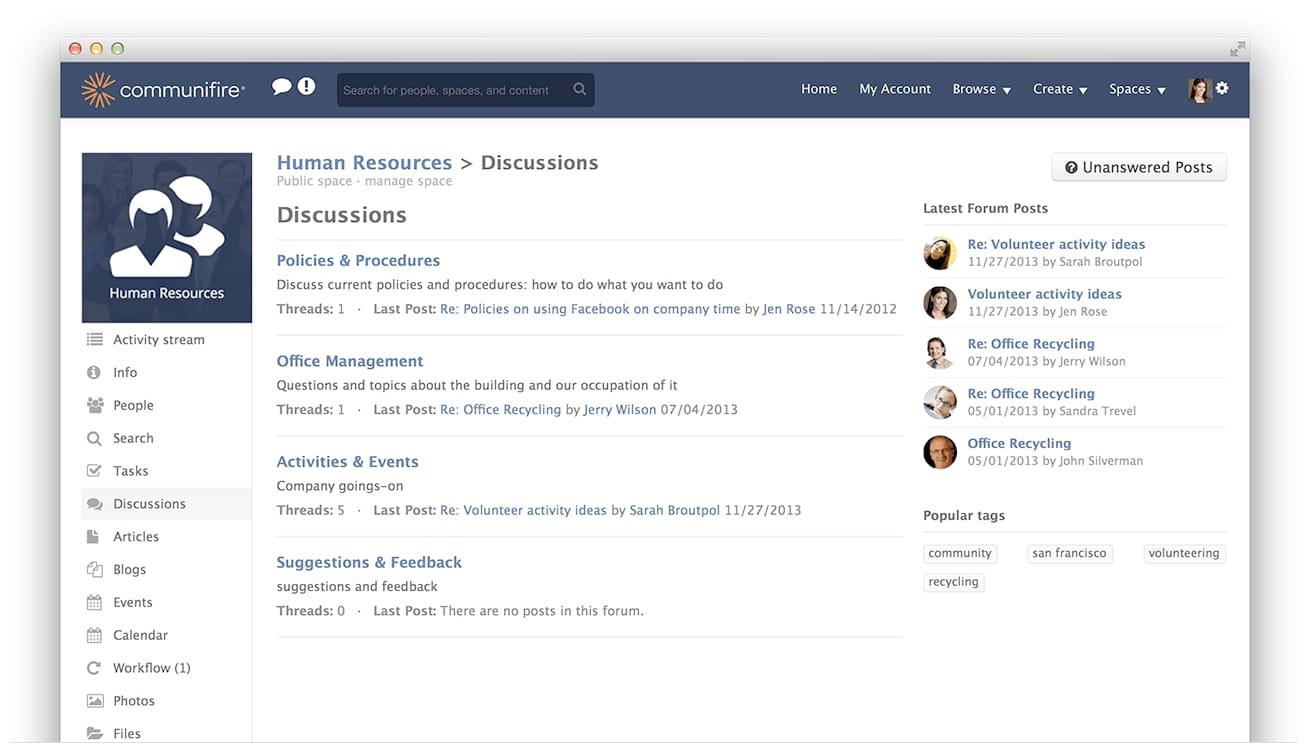Open Activity stream in the sidebar
Image resolution: width=1310 pixels, height=751 pixels.
(x=159, y=340)
